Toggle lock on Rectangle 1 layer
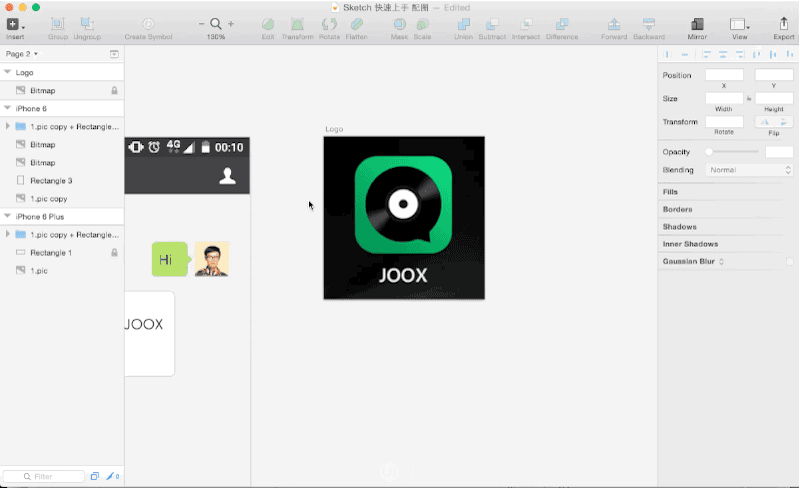 (x=114, y=253)
